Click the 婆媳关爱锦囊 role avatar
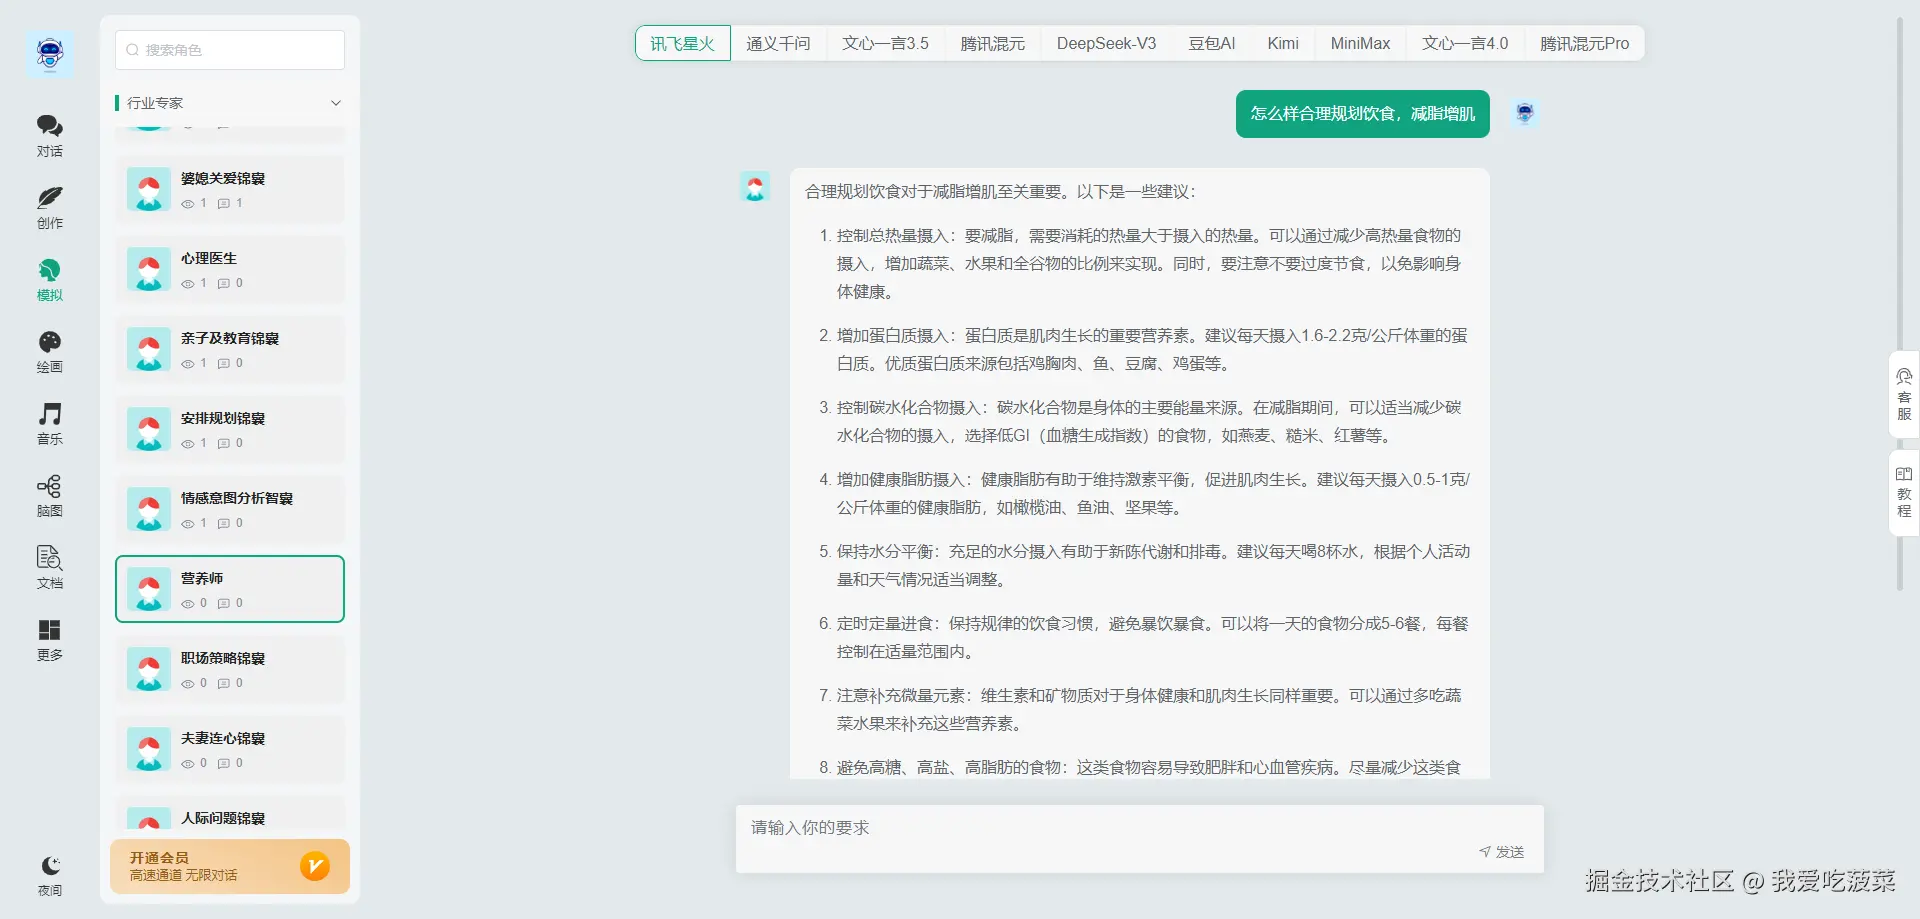The image size is (1920, 919). point(149,189)
